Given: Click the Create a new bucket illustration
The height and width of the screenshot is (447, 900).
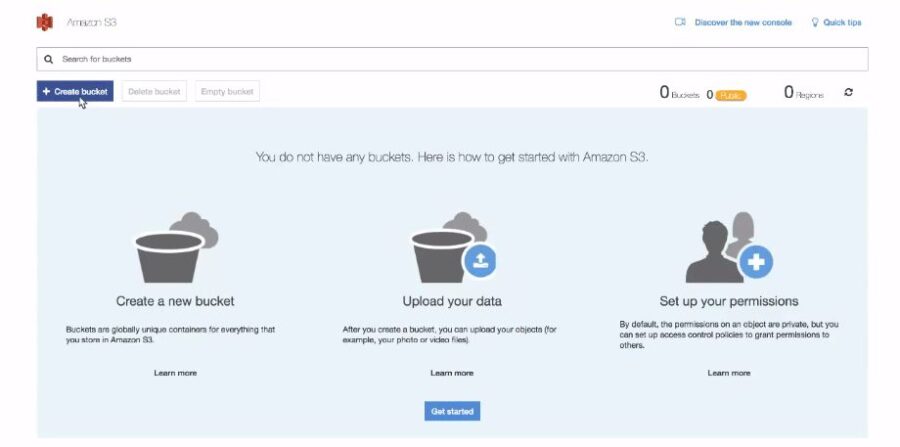Looking at the screenshot, I should coord(176,247).
